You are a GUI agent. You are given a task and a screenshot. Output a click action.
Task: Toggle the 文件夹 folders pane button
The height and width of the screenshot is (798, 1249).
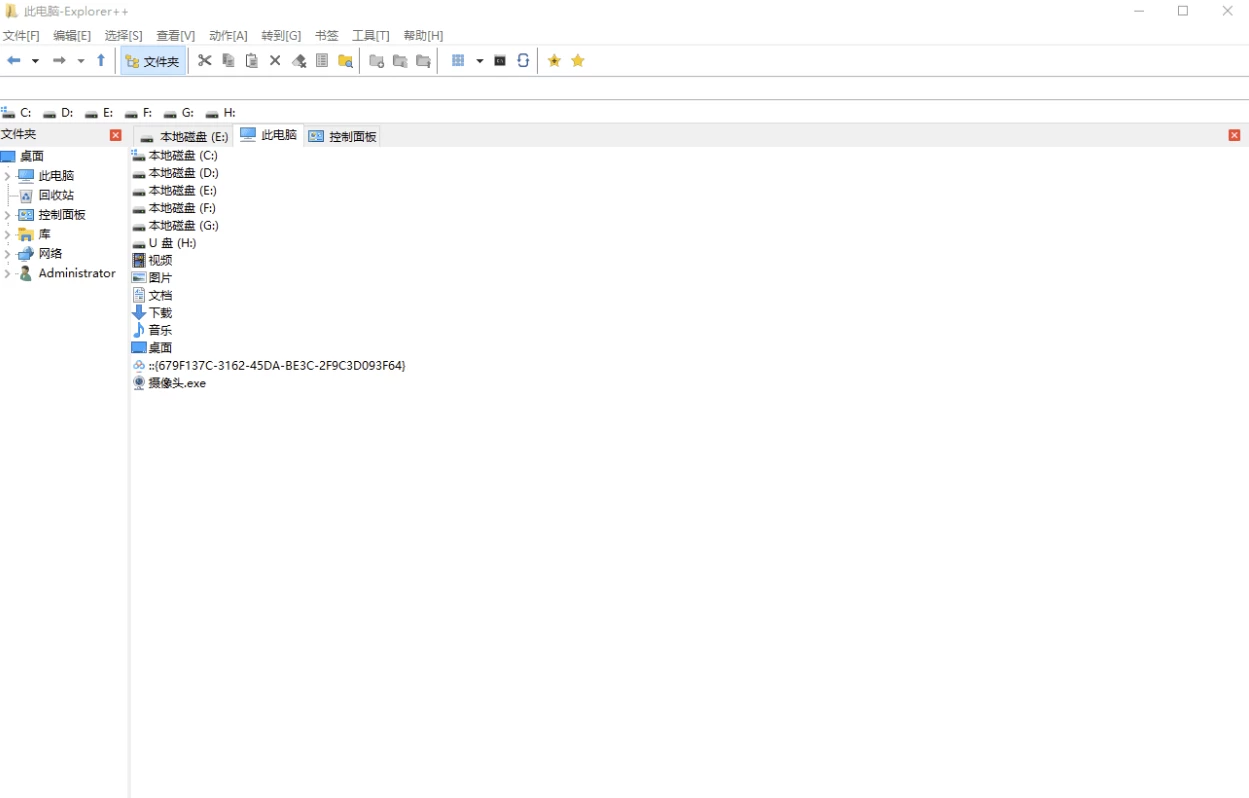(x=153, y=61)
